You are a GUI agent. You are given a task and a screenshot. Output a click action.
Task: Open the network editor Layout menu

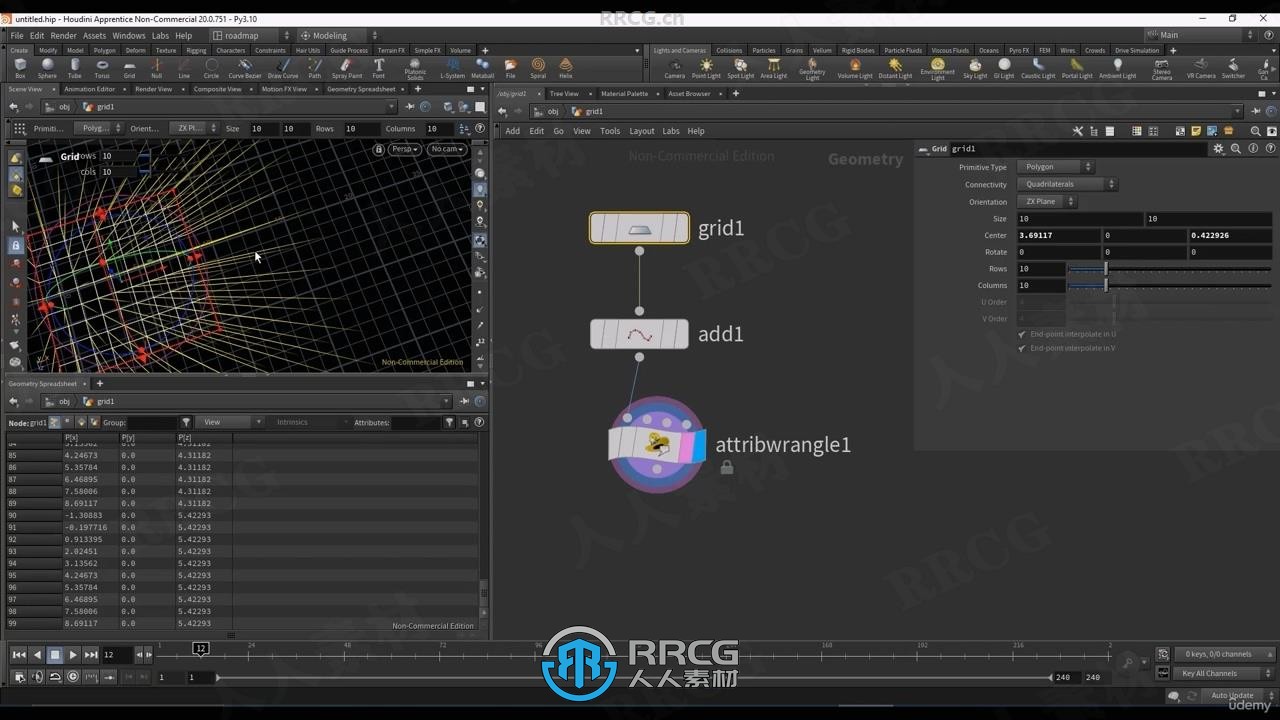(x=641, y=131)
